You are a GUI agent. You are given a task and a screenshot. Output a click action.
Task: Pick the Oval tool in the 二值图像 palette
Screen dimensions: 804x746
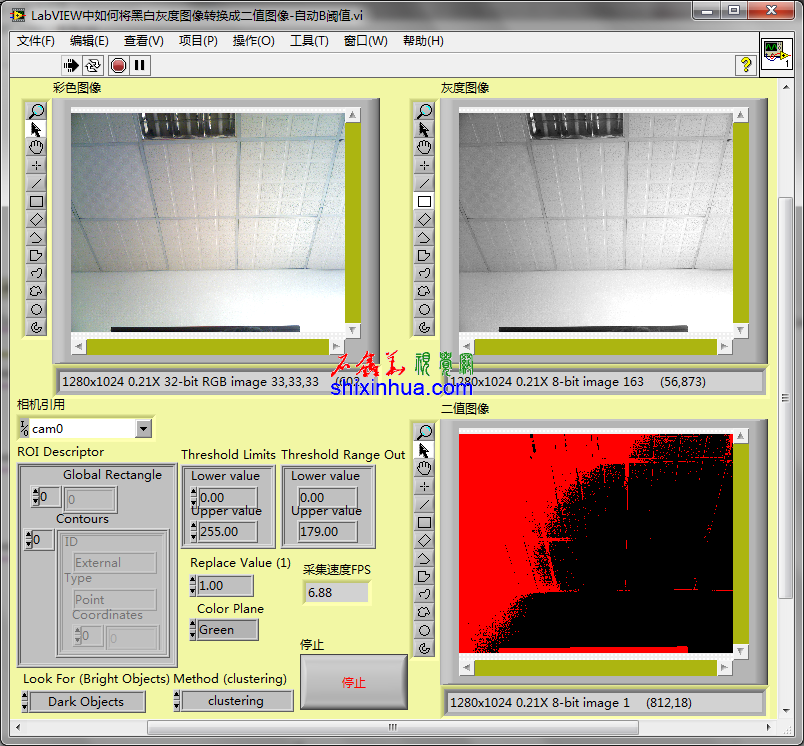click(x=424, y=630)
